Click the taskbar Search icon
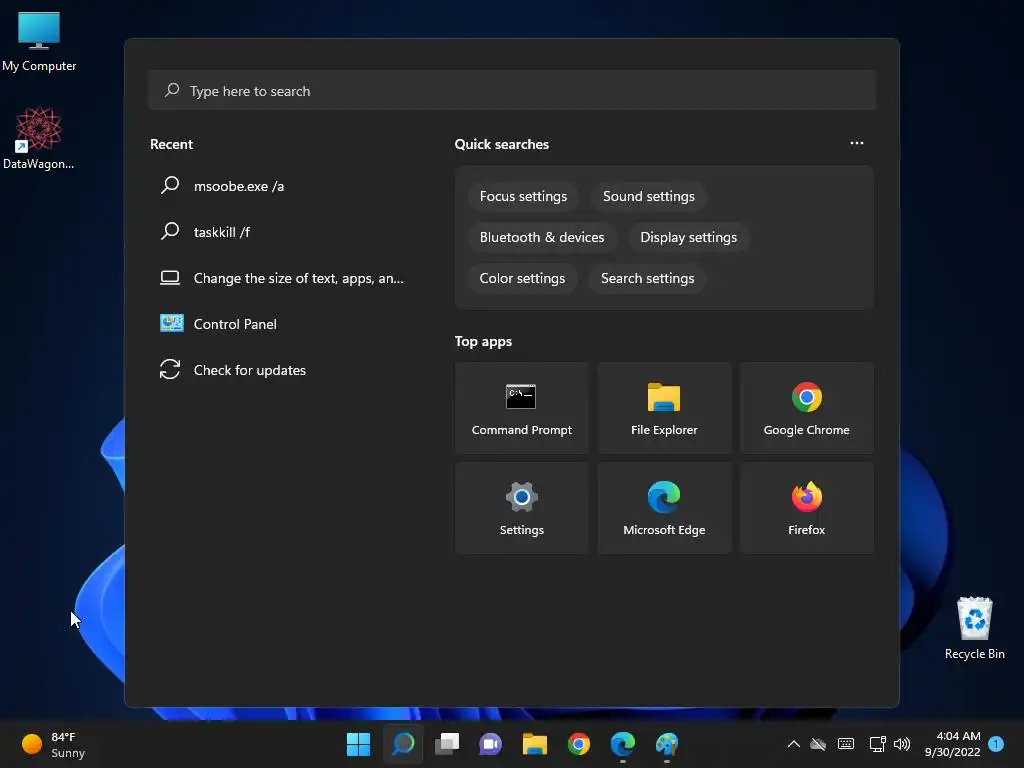Image resolution: width=1024 pixels, height=768 pixels. [403, 744]
